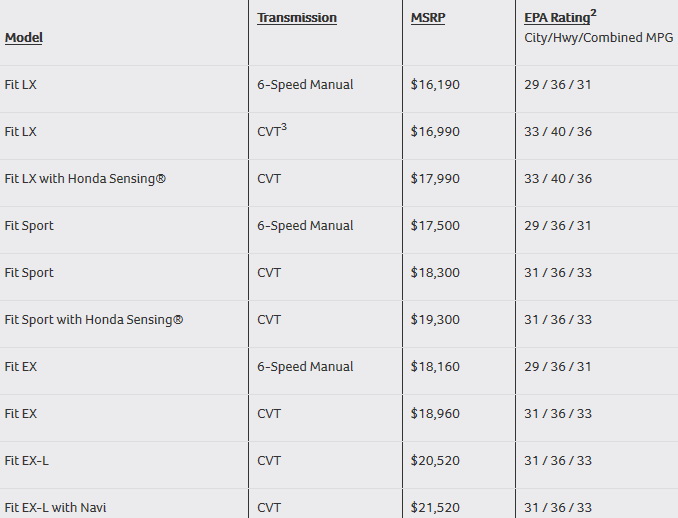
Task: Click the $21,520 MSRP cell
Action: coord(435,508)
